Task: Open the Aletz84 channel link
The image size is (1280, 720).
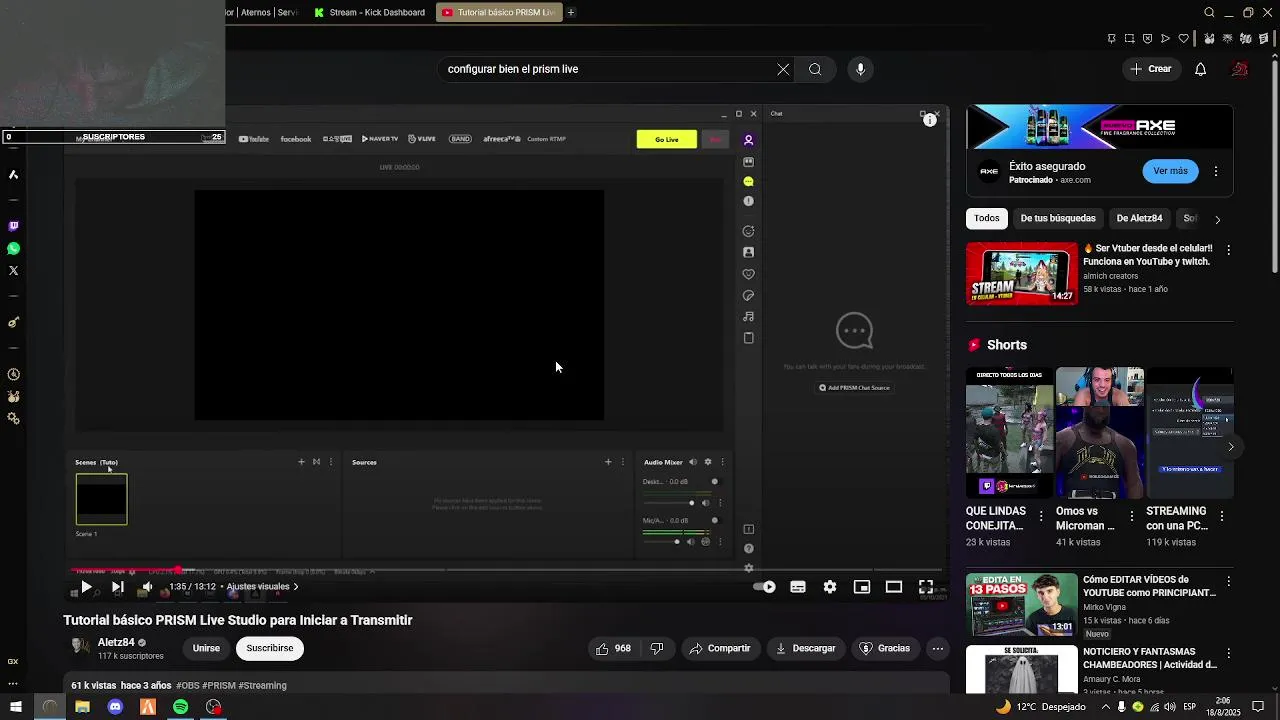Action: (x=116, y=643)
